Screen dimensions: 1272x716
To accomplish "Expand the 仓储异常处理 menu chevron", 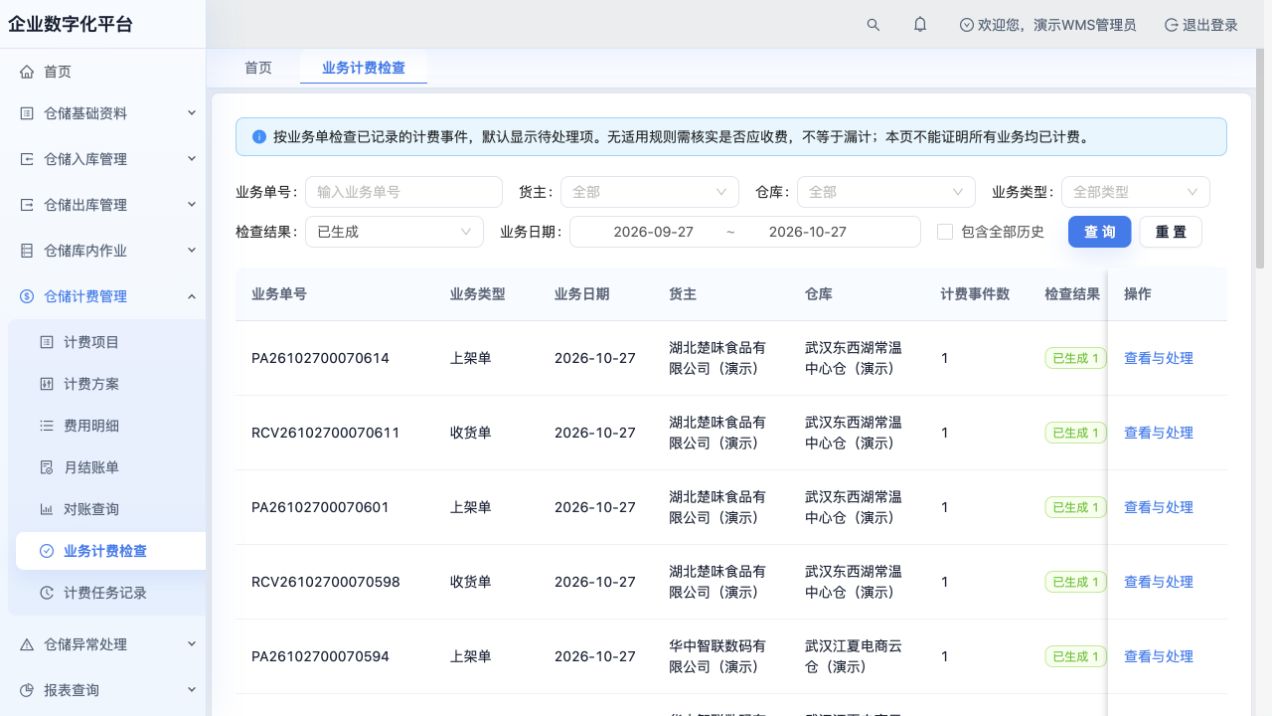I will pyautogui.click(x=192, y=644).
